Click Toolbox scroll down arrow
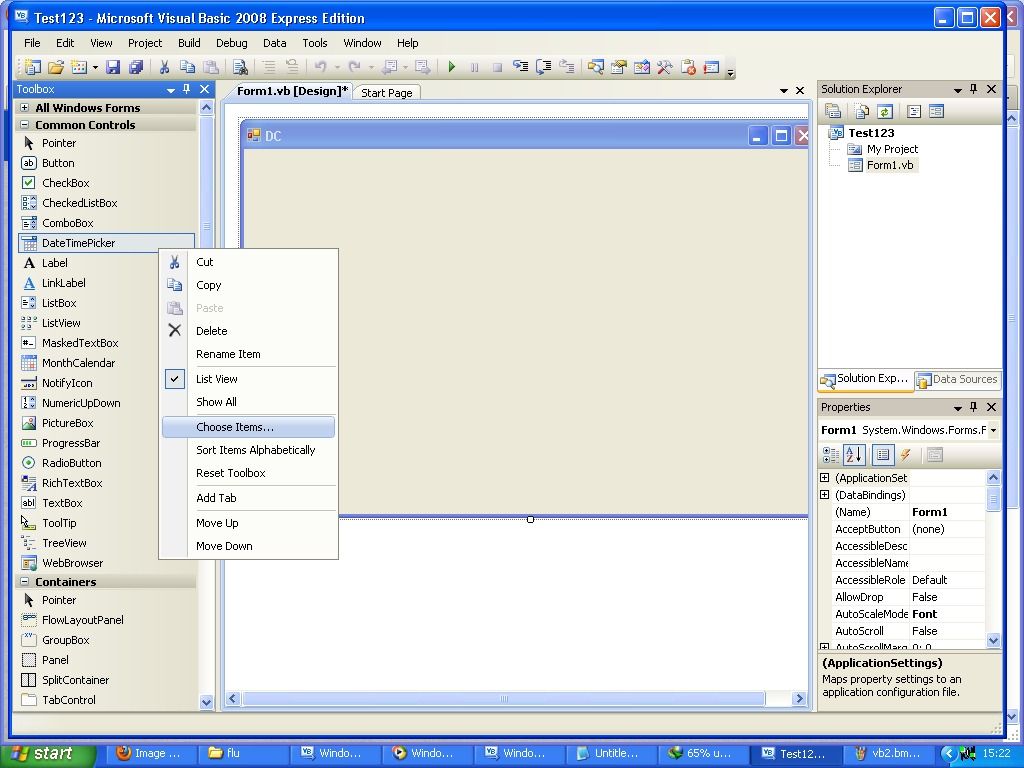1024x768 pixels. point(206,703)
